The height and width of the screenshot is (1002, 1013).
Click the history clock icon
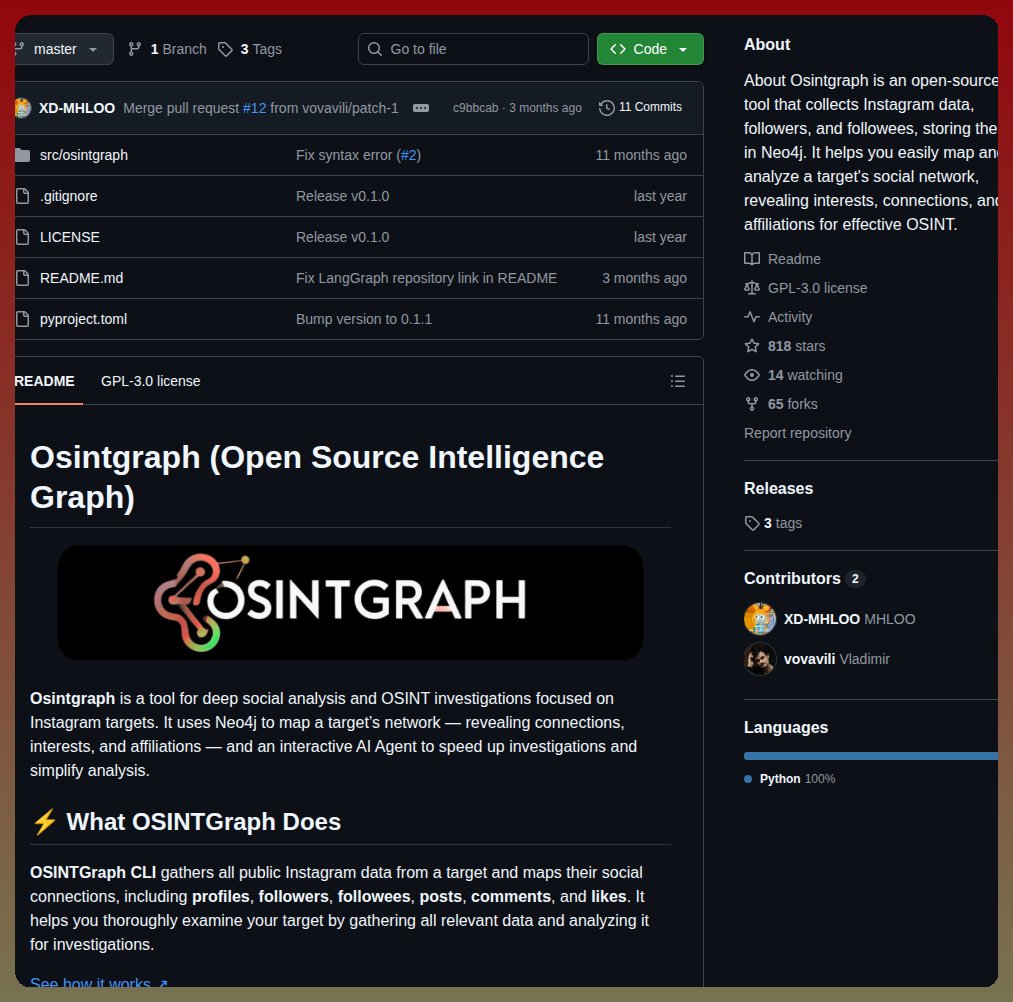click(606, 107)
